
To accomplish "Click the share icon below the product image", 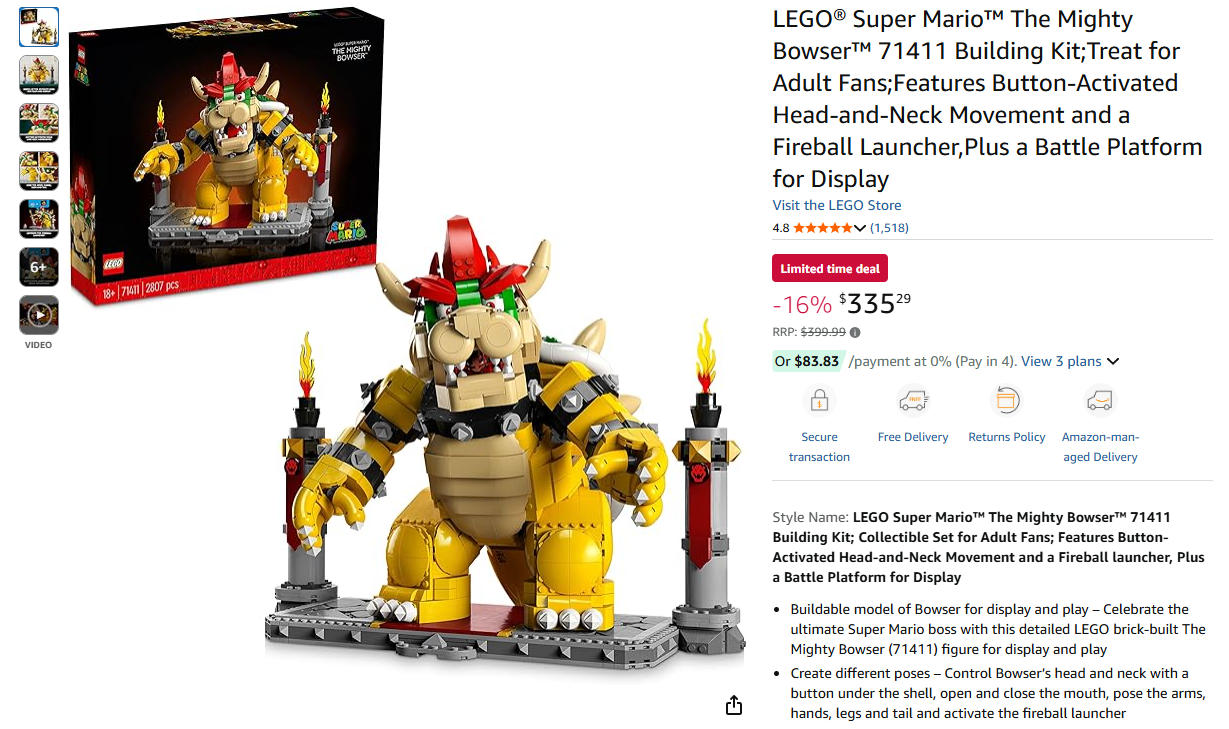I will pyautogui.click(x=734, y=705).
